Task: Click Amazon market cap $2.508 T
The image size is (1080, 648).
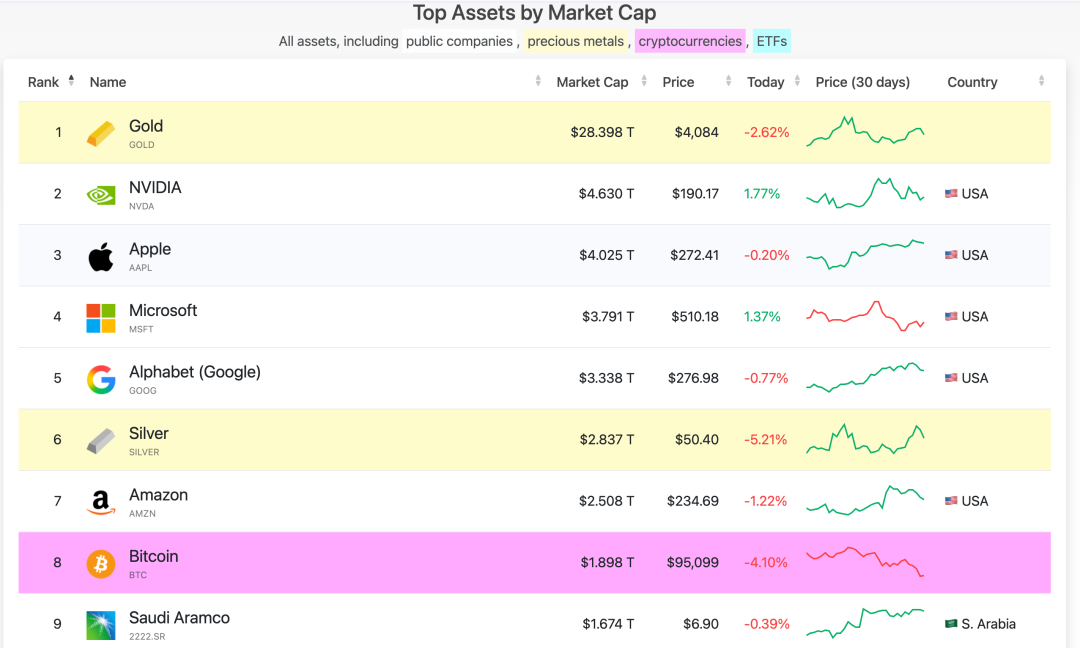Action: (x=606, y=501)
